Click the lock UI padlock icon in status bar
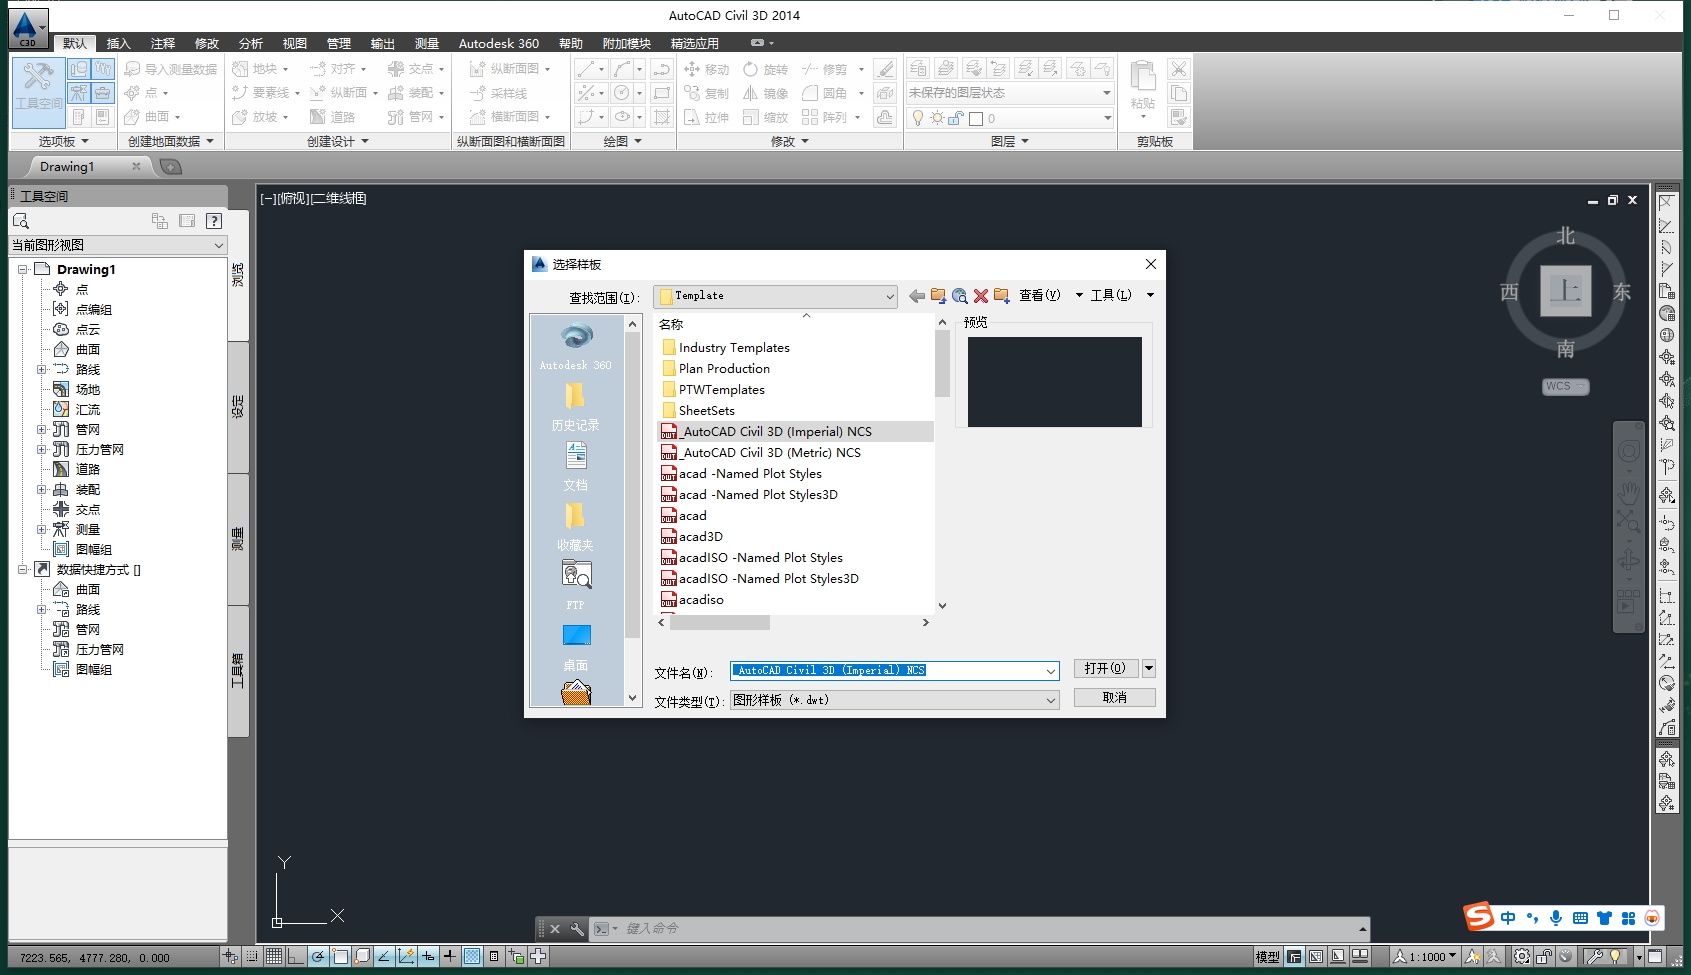This screenshot has height=975, width=1691. point(1545,957)
